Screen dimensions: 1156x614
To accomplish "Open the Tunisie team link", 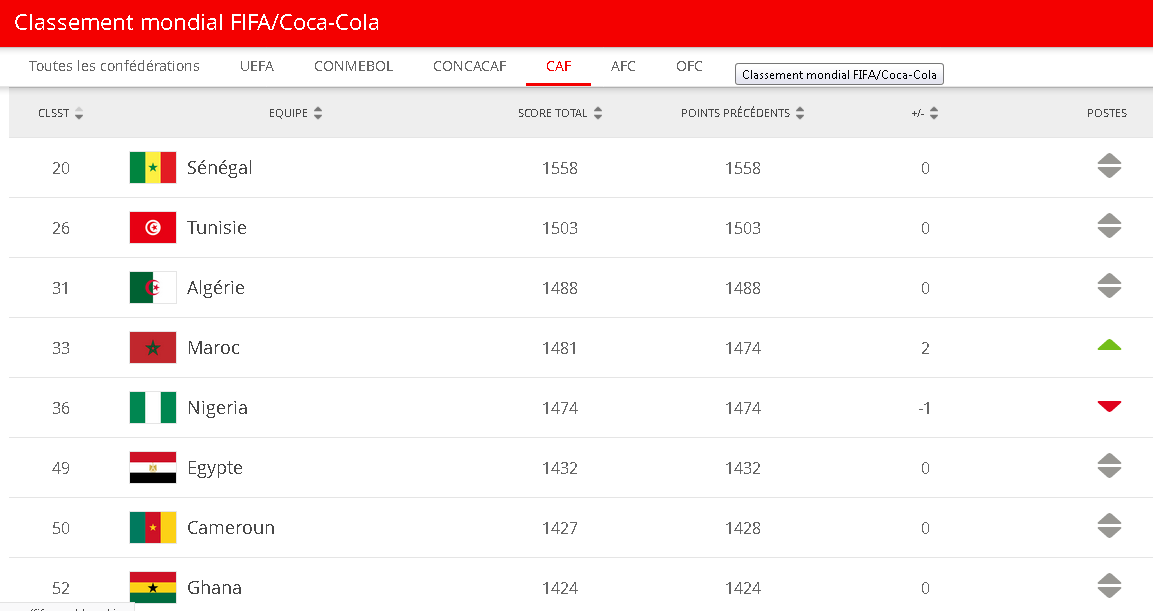I will [217, 228].
